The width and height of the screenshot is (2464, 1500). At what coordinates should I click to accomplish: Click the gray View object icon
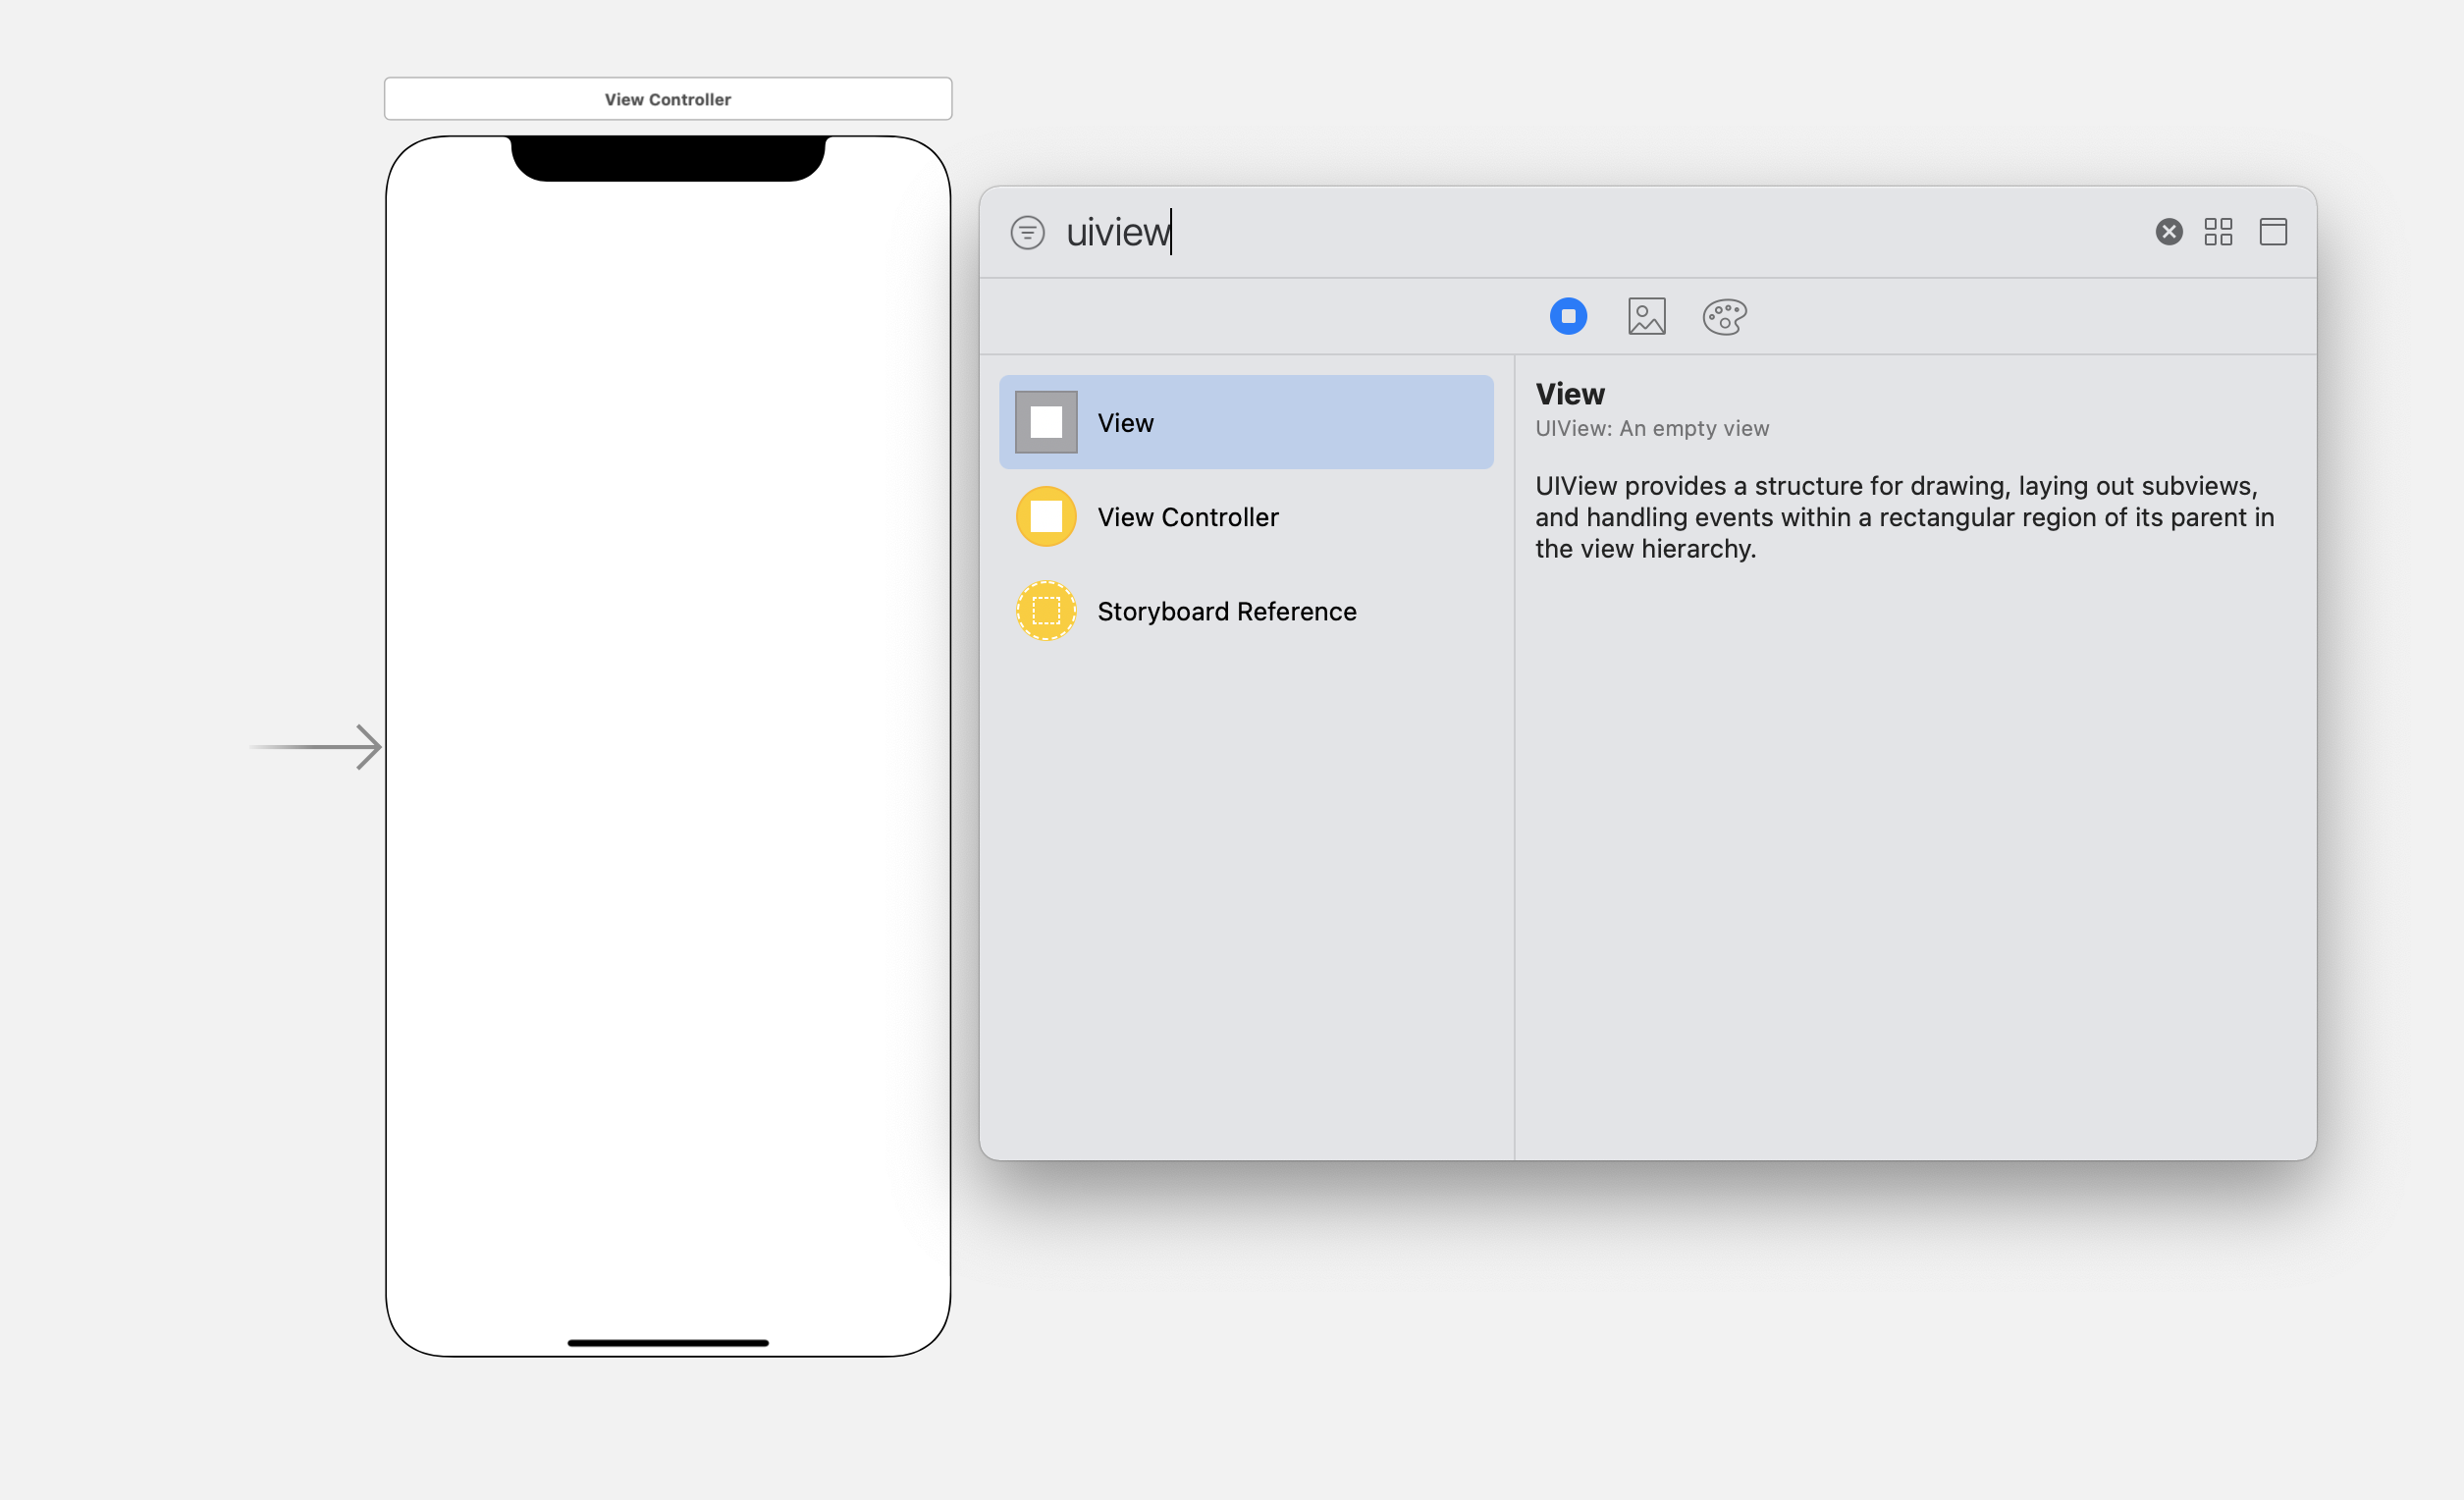(x=1046, y=422)
